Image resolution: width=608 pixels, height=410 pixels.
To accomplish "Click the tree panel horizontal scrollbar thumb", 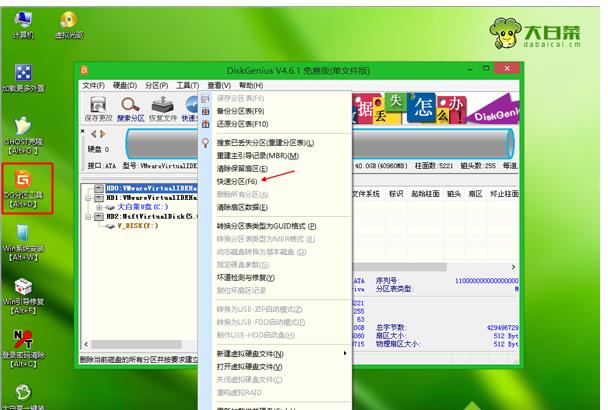I will (x=136, y=344).
